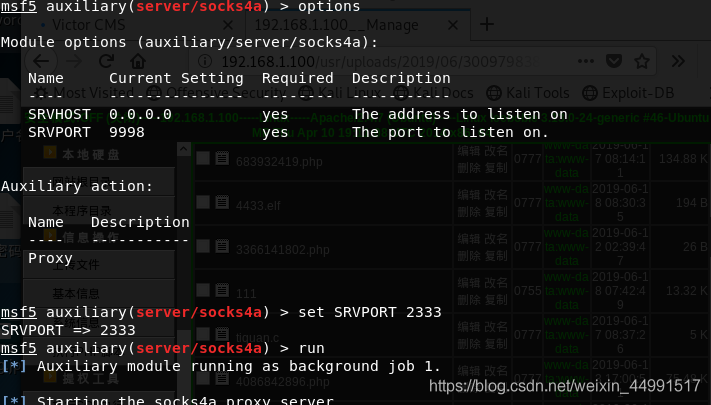
Task: Open the file 683932419.php
Action: pyautogui.click(x=279, y=162)
